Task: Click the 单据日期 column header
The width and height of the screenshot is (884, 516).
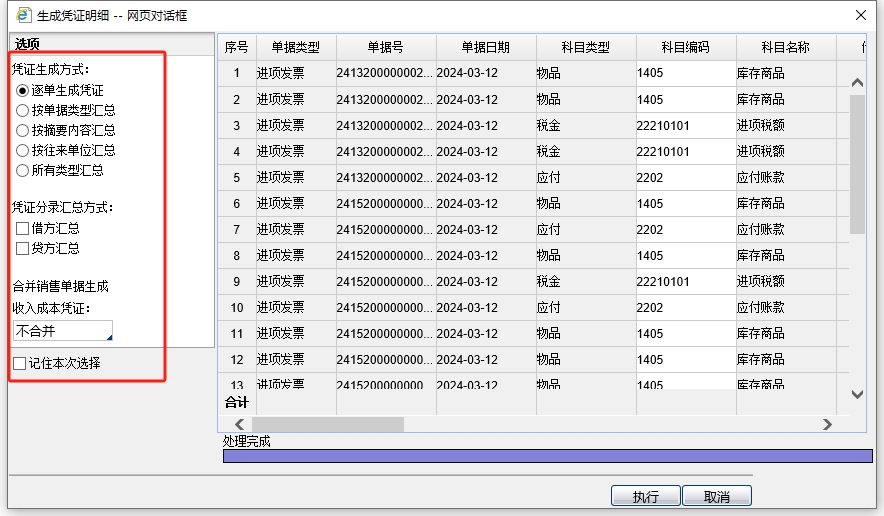Action: (486, 47)
